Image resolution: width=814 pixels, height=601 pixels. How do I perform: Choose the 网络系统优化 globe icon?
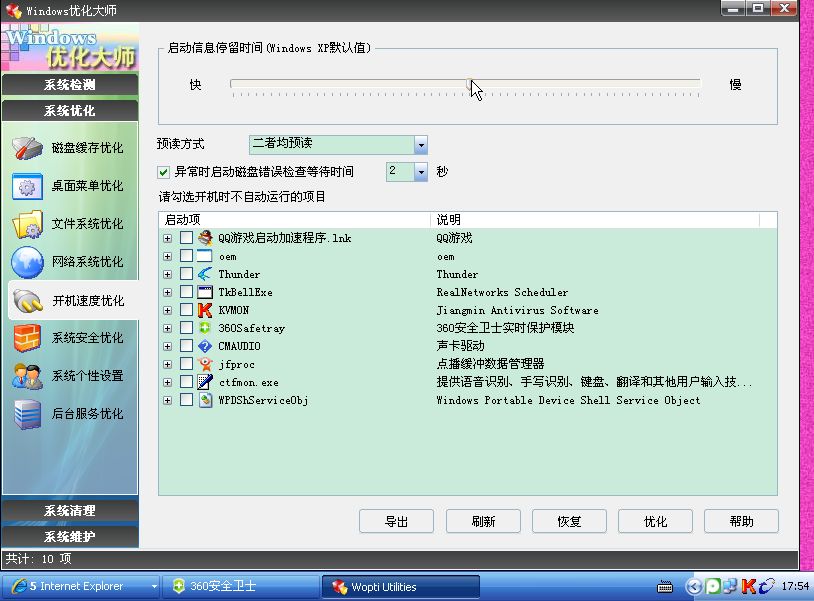coord(27,262)
